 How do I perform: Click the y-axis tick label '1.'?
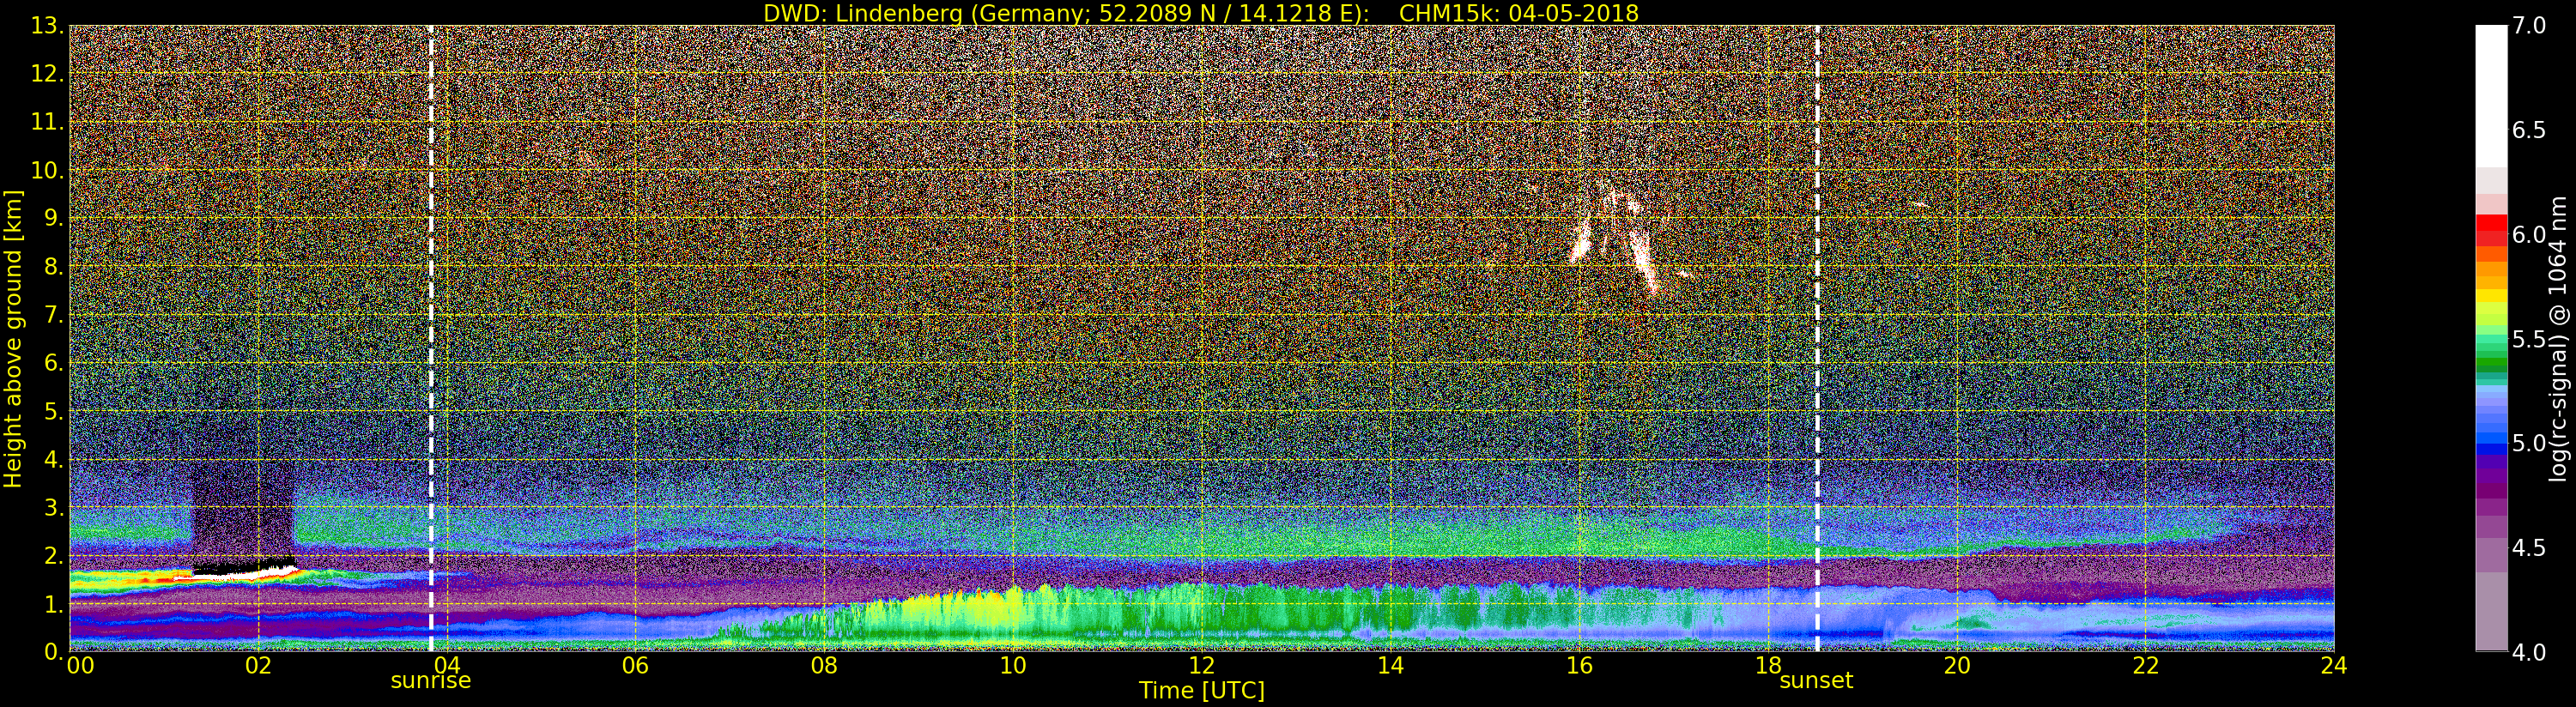[53, 603]
